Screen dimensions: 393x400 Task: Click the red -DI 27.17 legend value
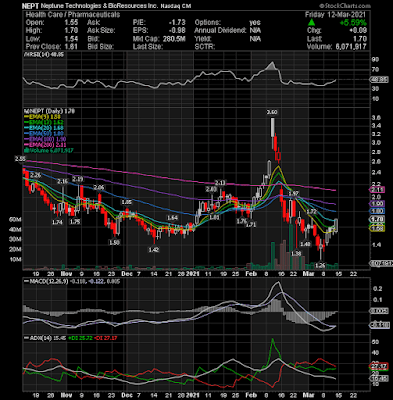(105, 338)
